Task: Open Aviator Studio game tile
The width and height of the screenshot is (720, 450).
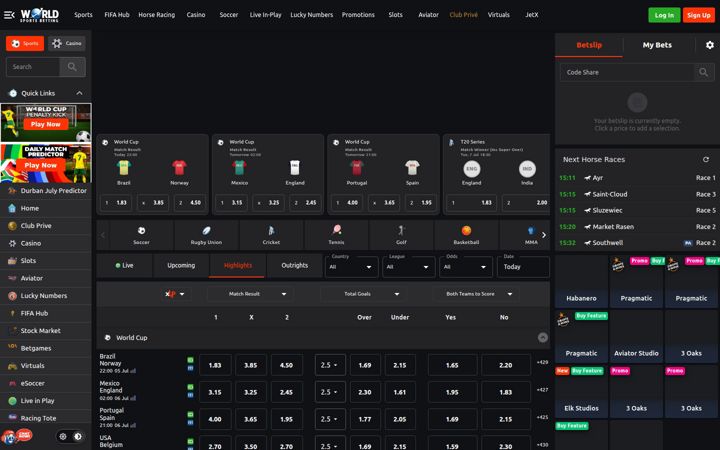Action: point(636,337)
